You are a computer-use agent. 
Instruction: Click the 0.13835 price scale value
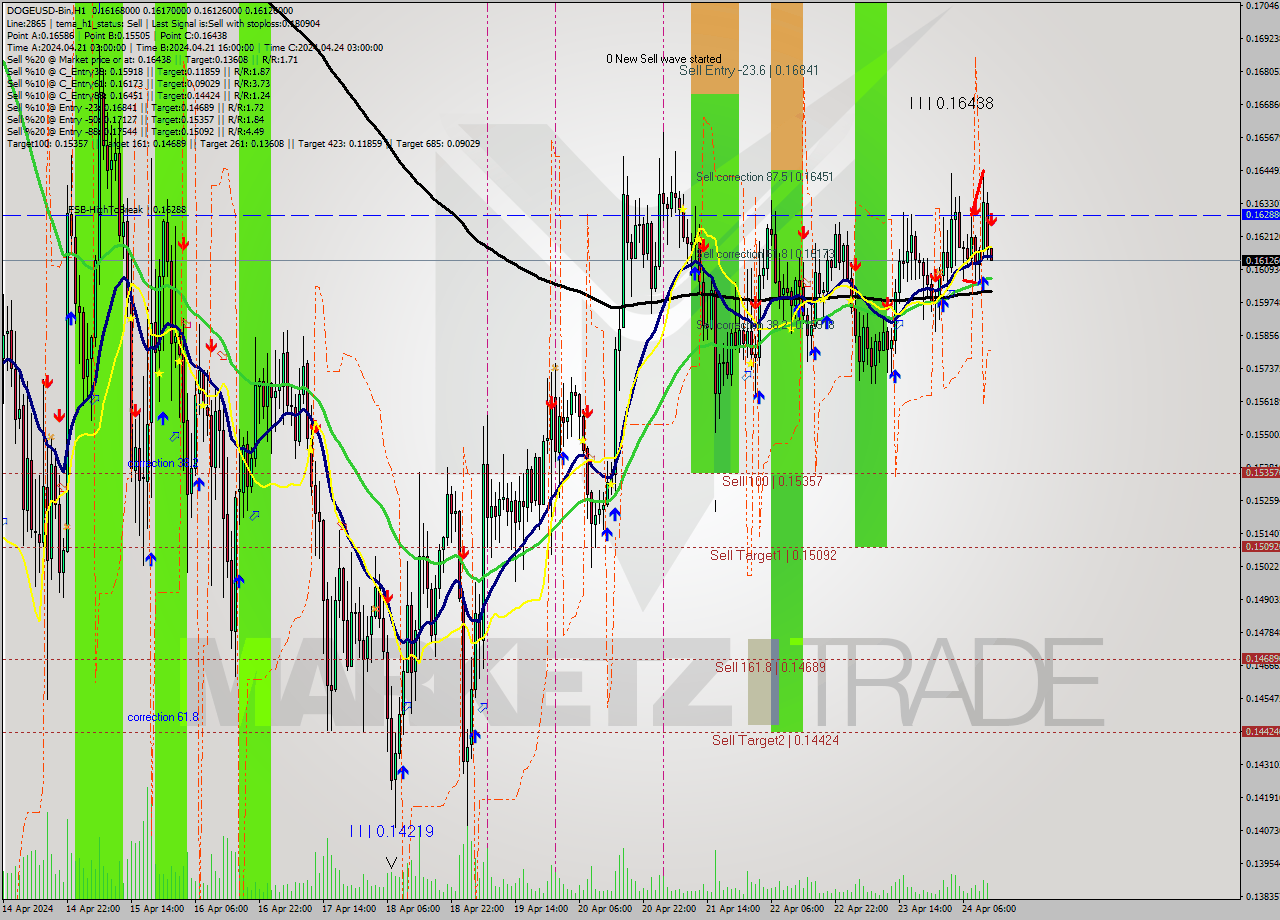[x=1262, y=896]
